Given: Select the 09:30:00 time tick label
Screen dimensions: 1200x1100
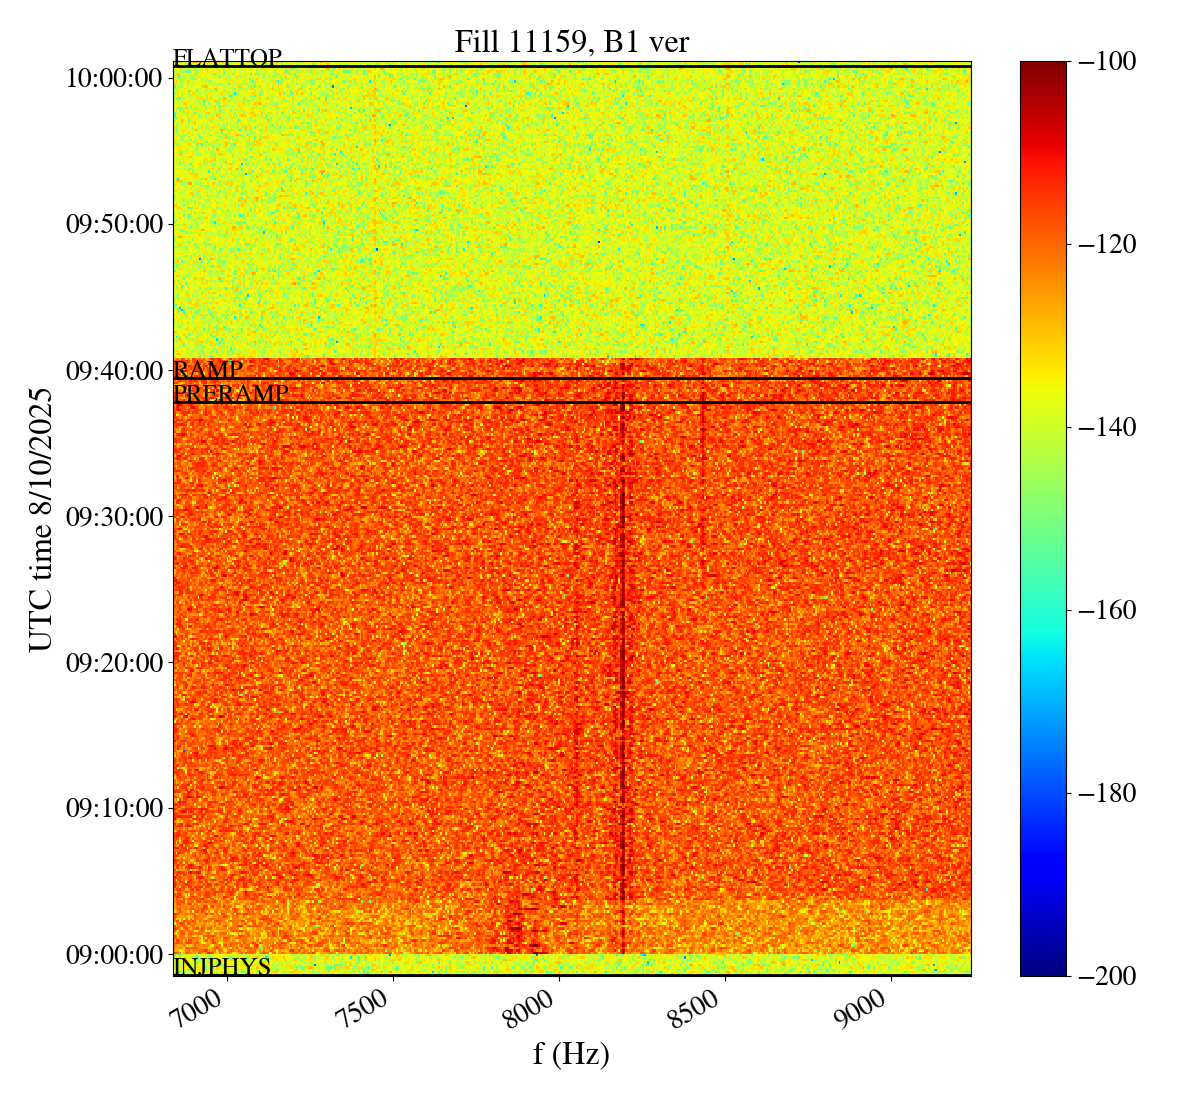Looking at the screenshot, I should (114, 517).
